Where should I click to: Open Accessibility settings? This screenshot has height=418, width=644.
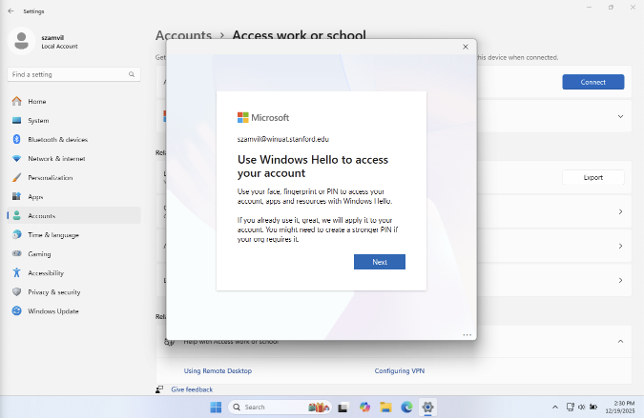tap(46, 273)
